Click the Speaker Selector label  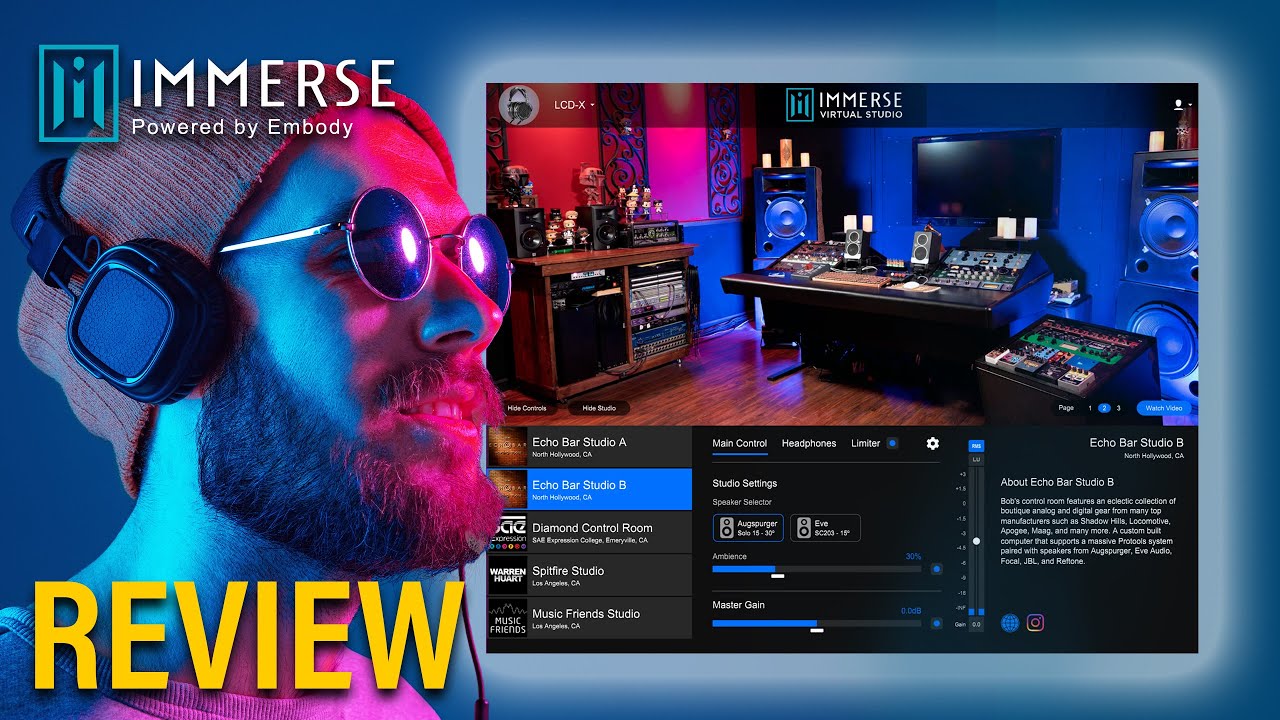tap(741, 502)
